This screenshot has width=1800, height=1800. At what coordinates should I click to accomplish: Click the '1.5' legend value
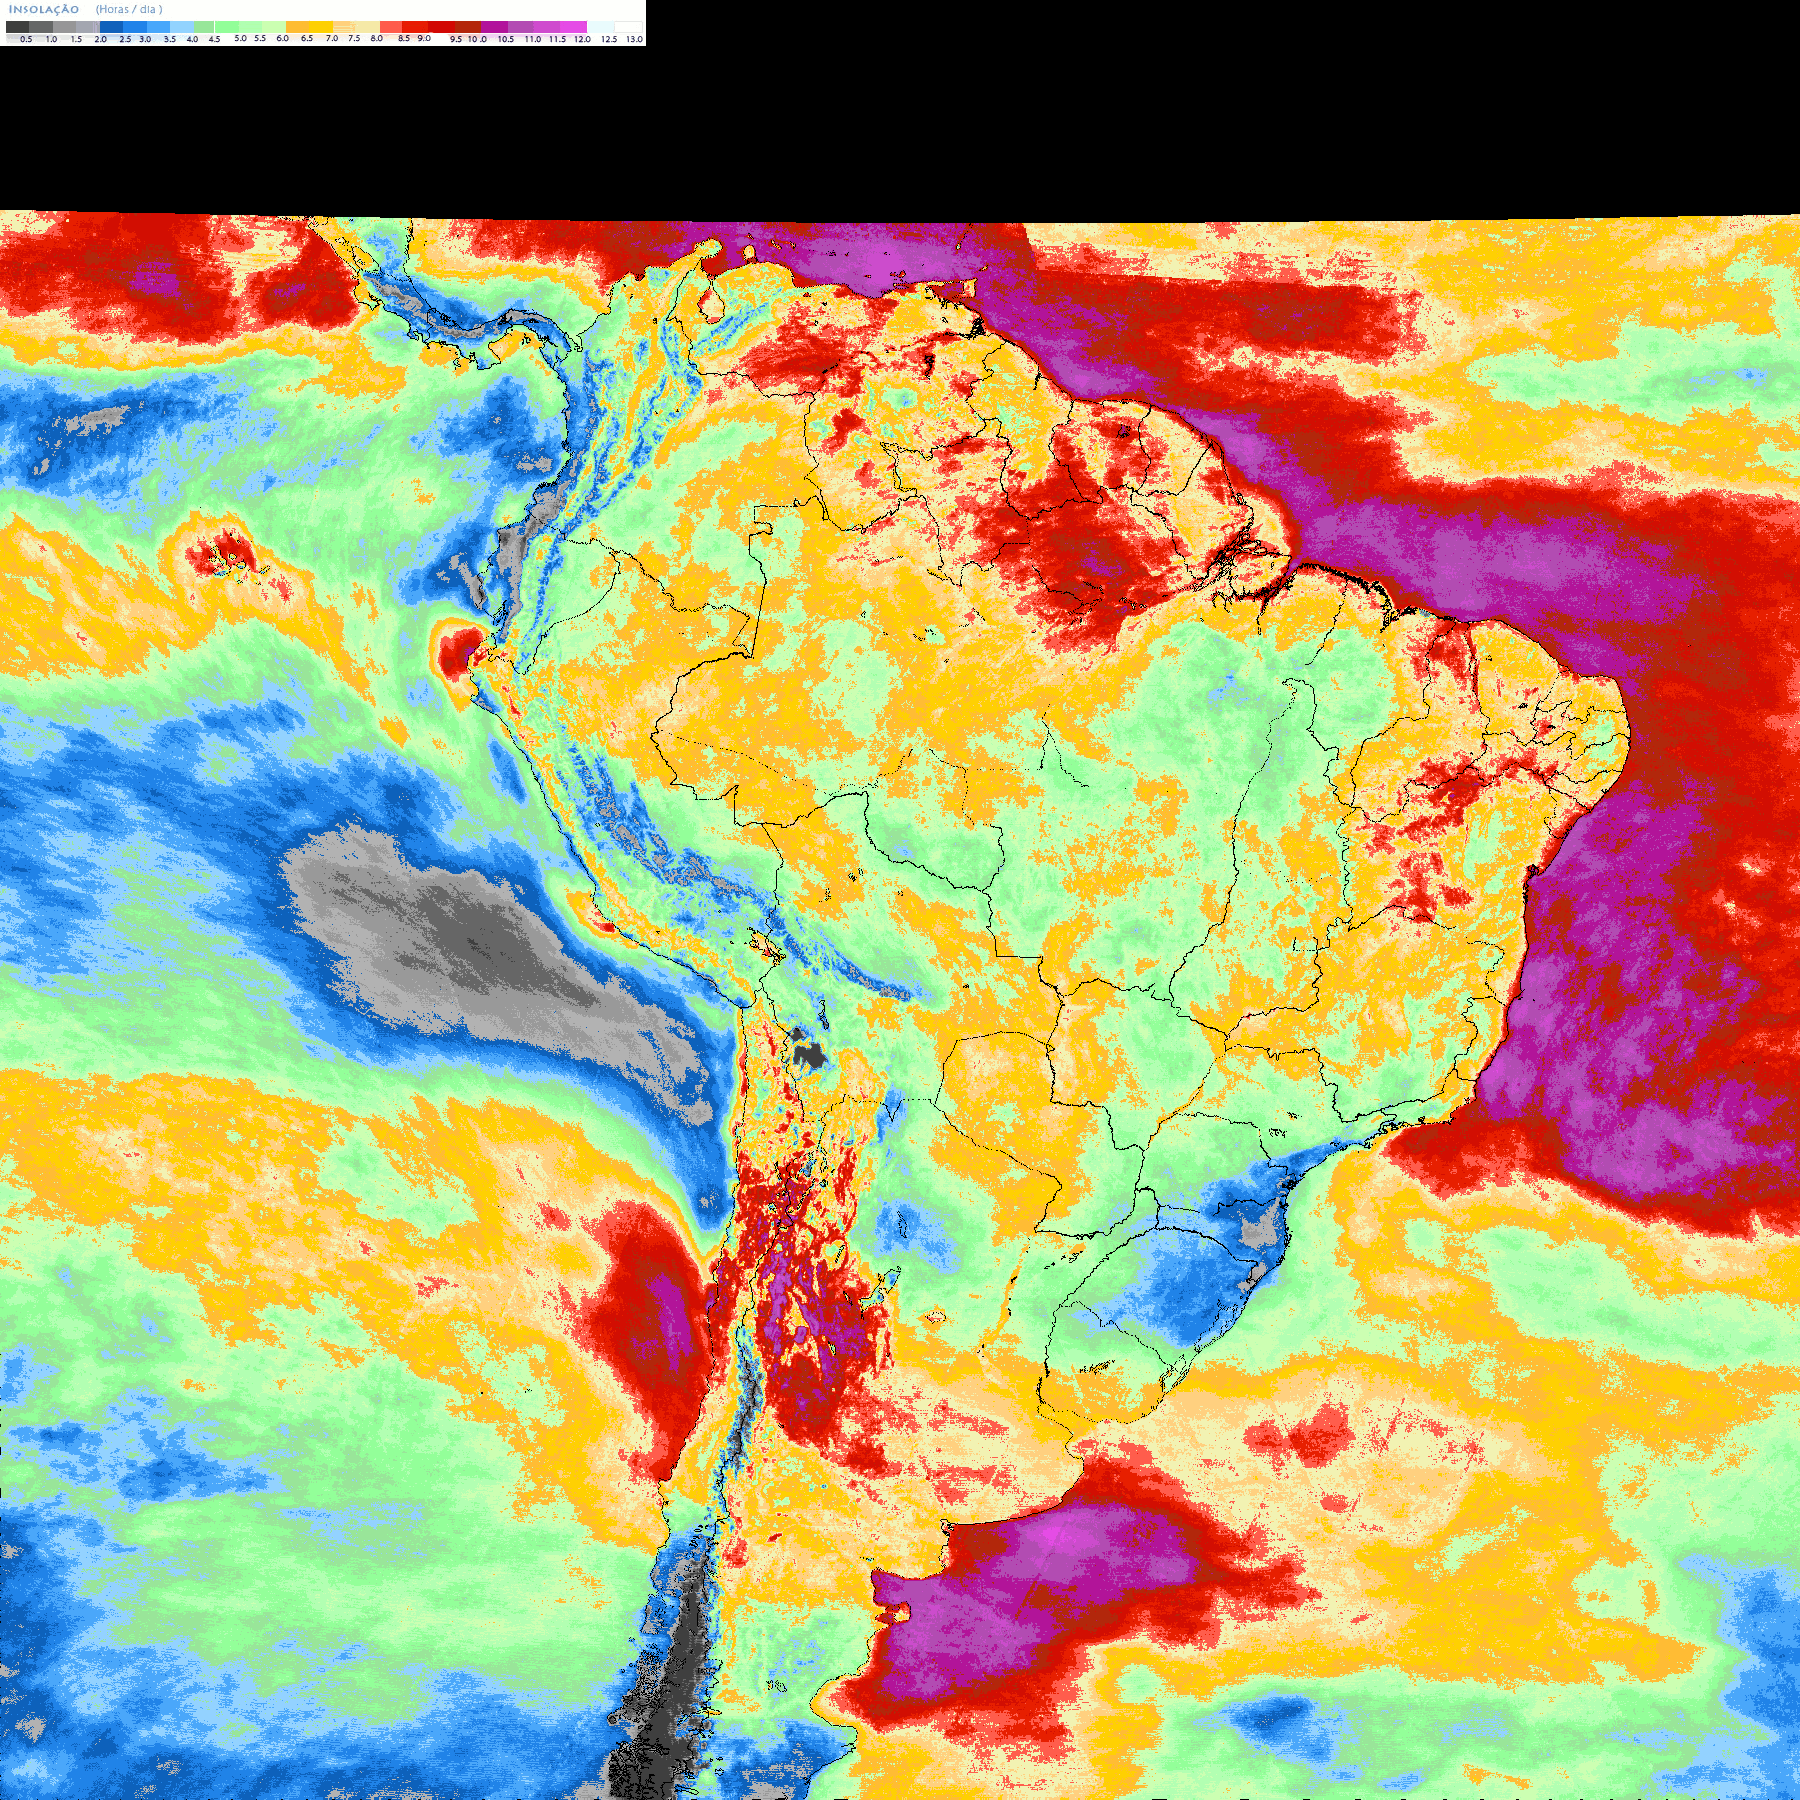point(76,39)
